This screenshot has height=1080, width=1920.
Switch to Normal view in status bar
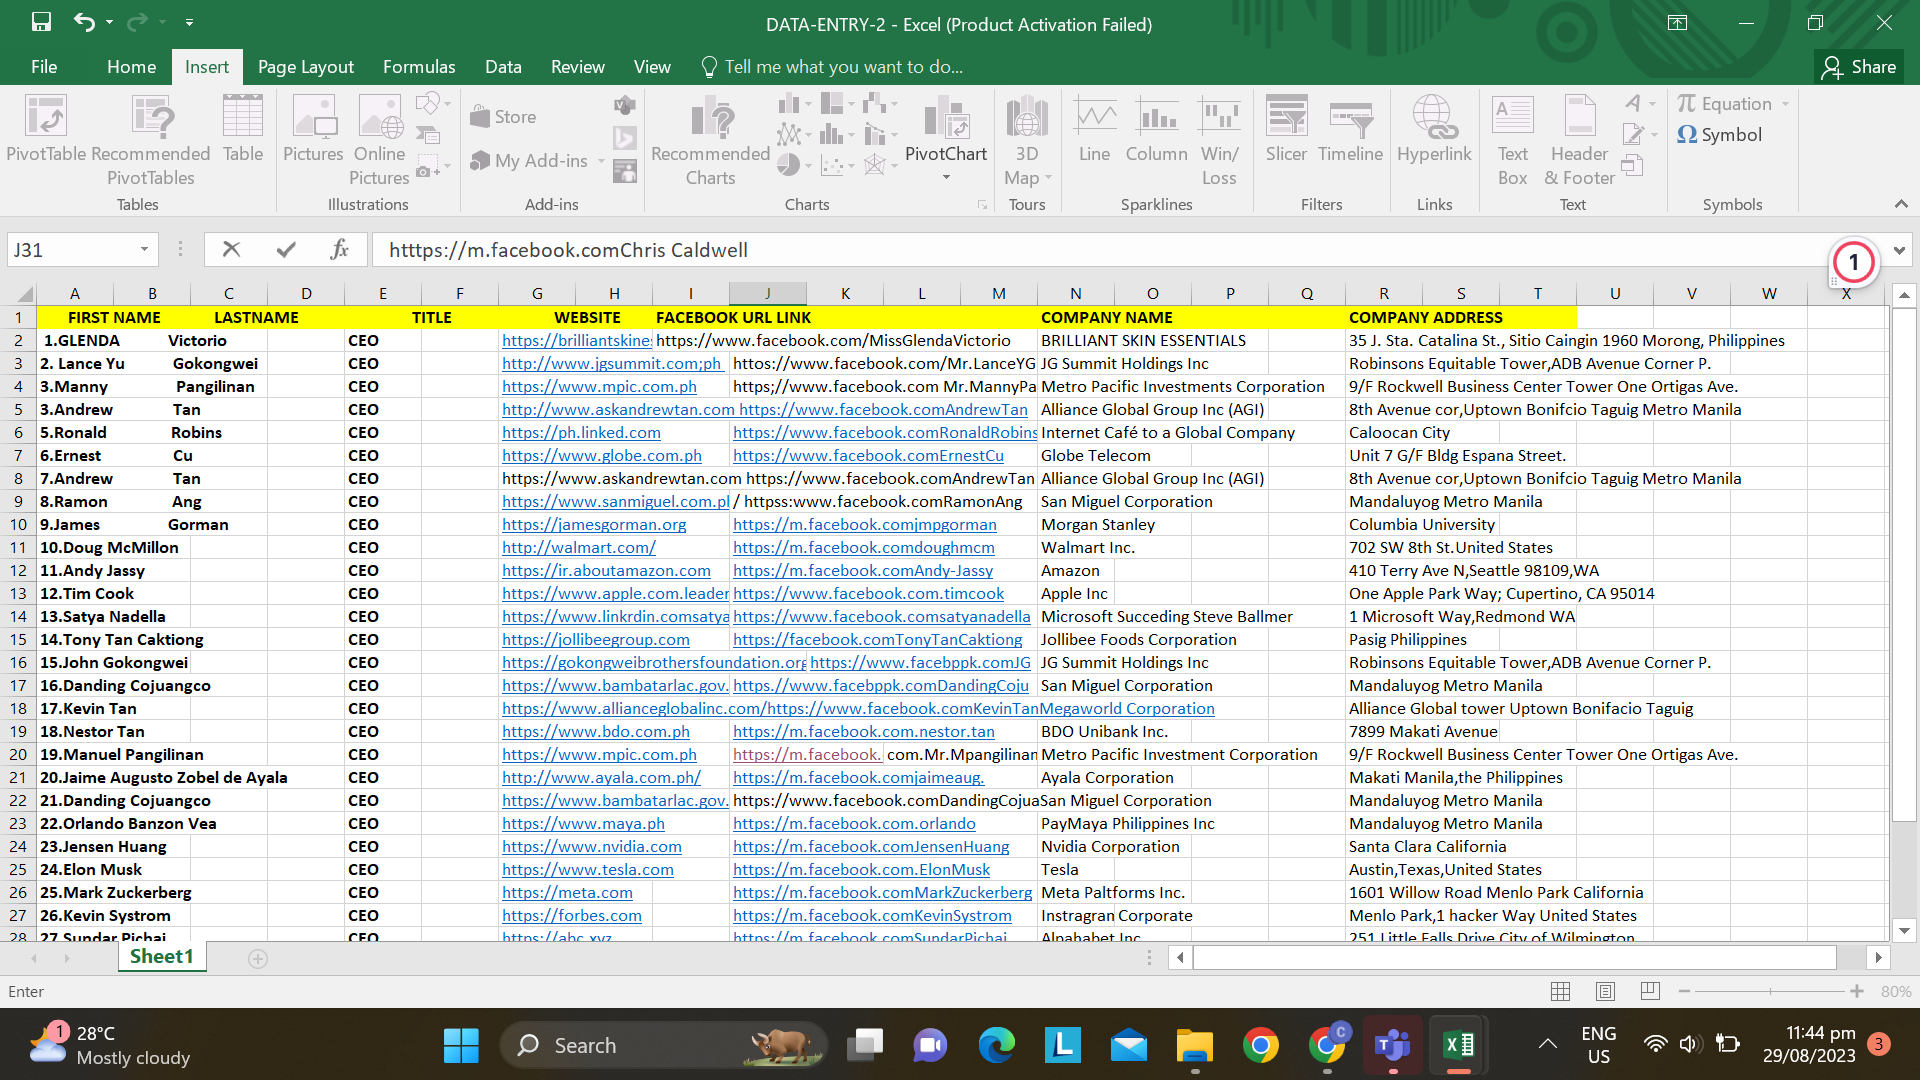pos(1560,991)
